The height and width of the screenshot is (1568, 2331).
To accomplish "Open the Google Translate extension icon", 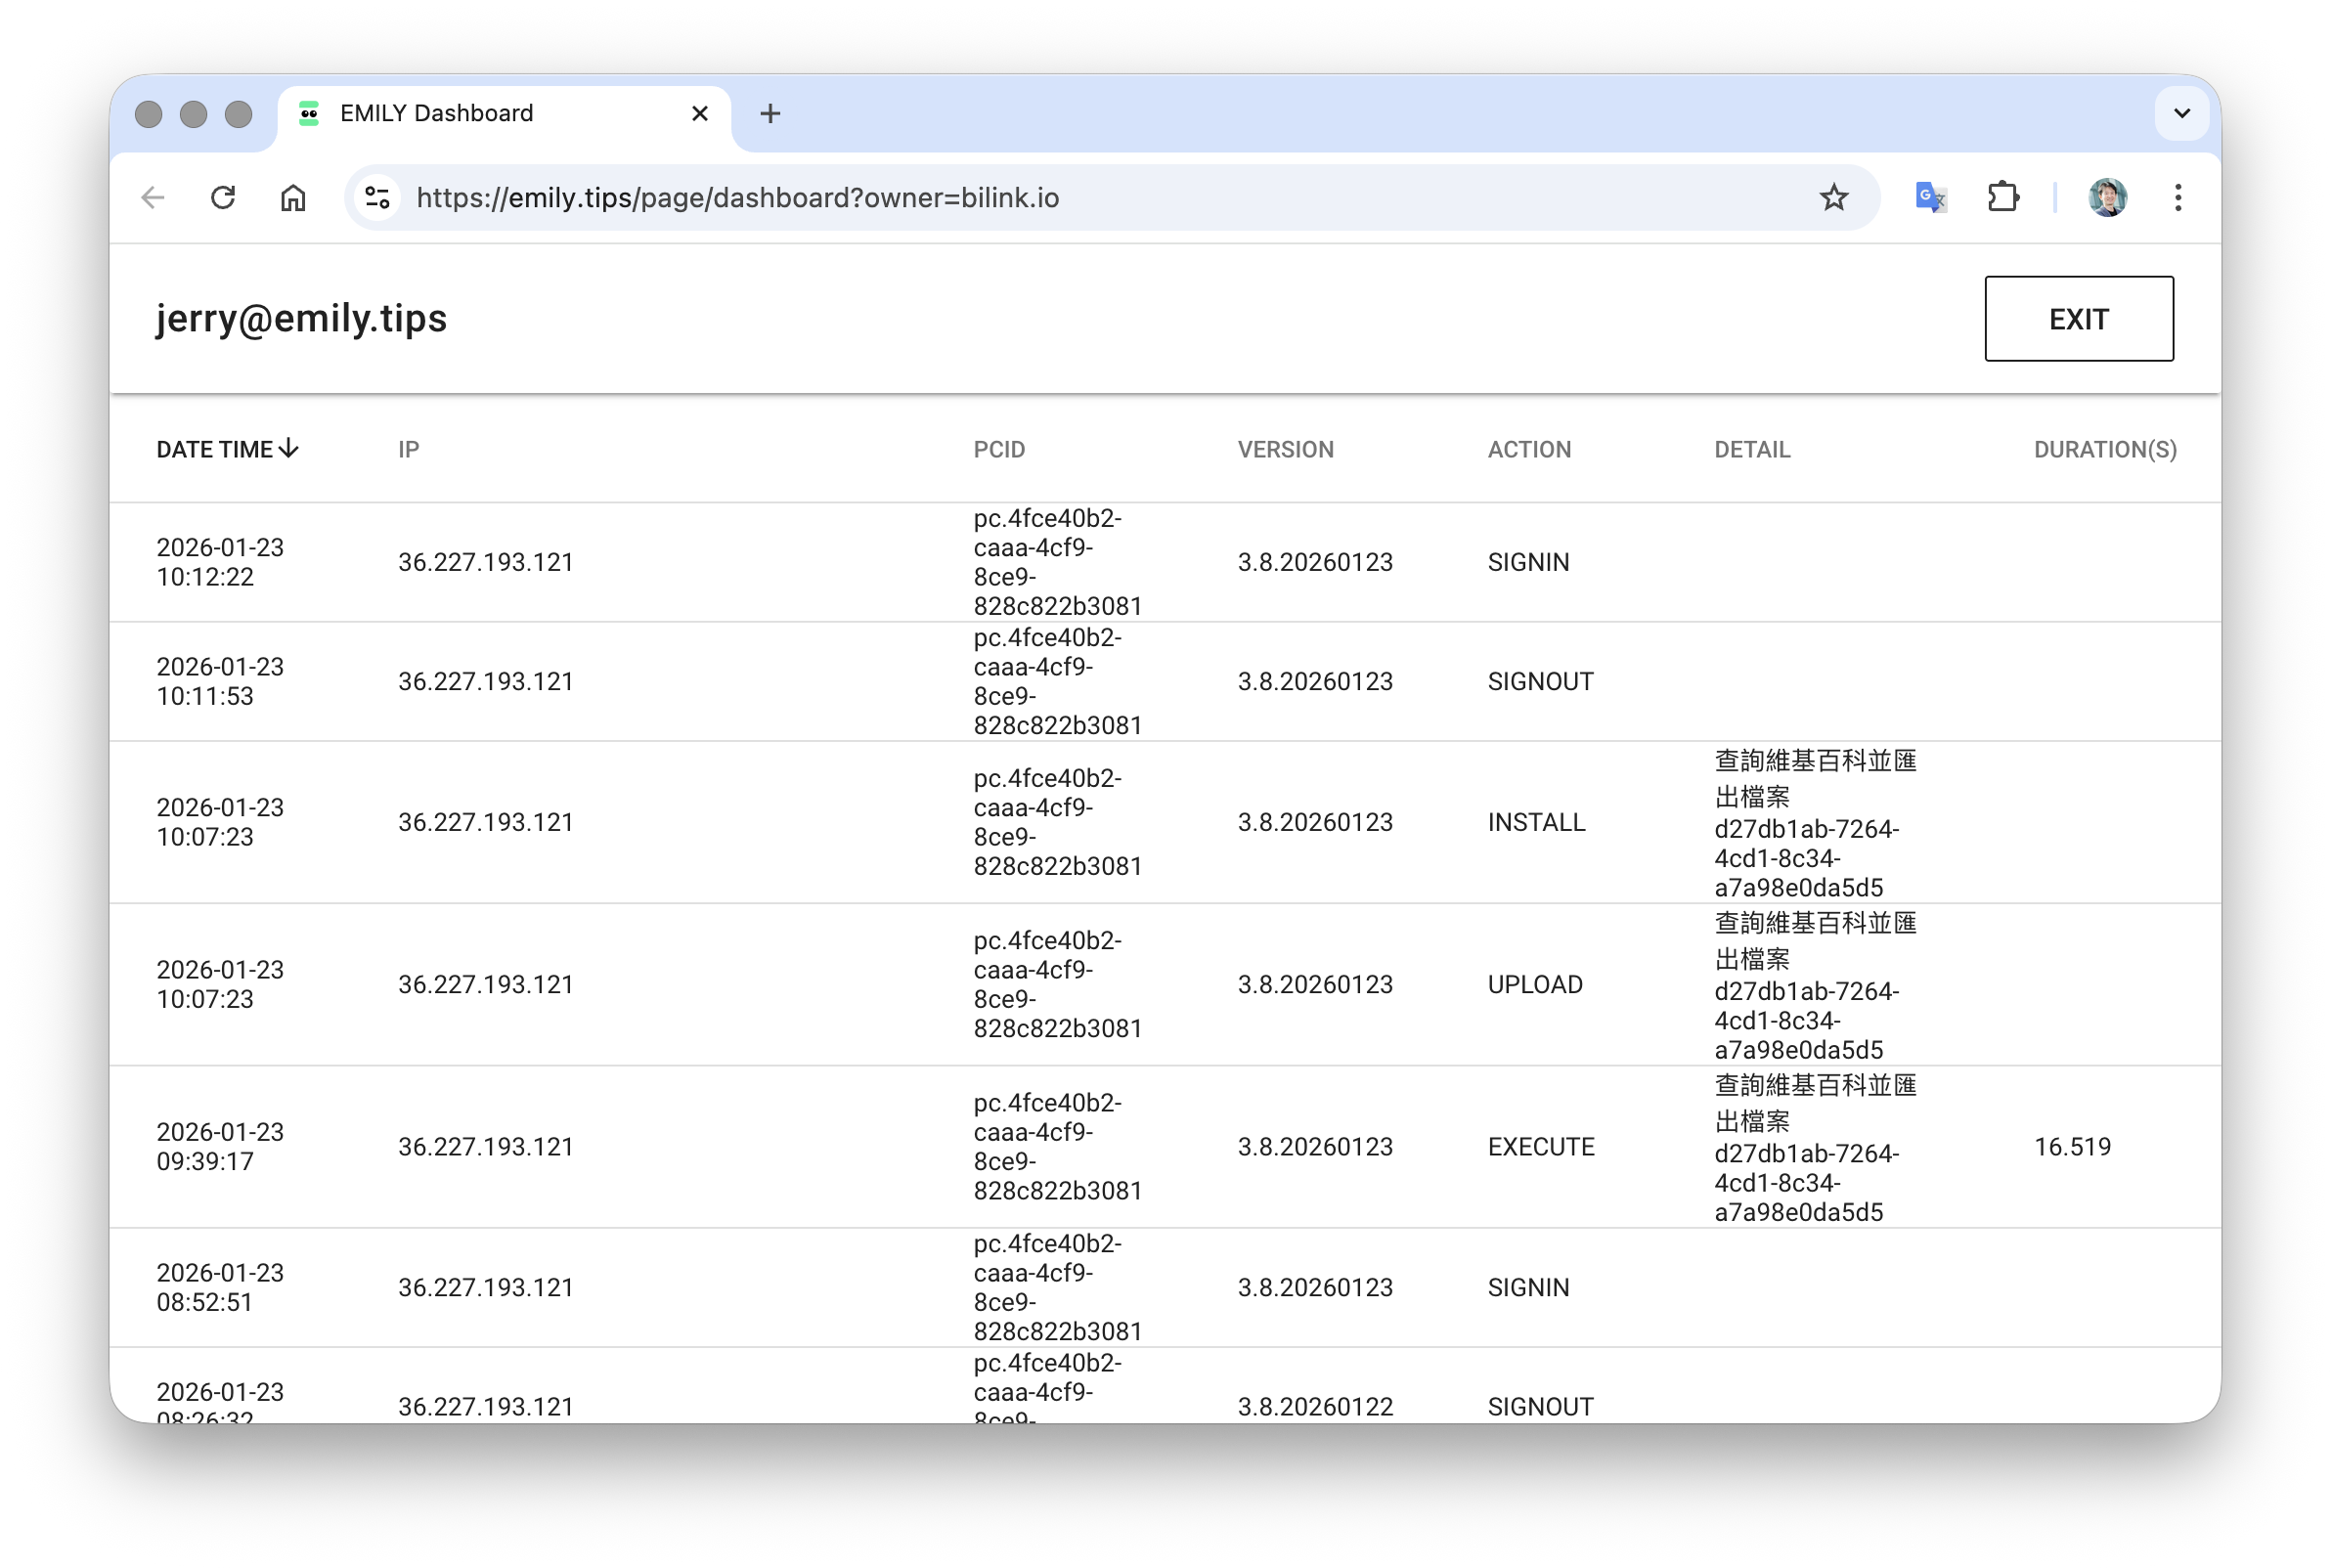I will pos(1930,198).
